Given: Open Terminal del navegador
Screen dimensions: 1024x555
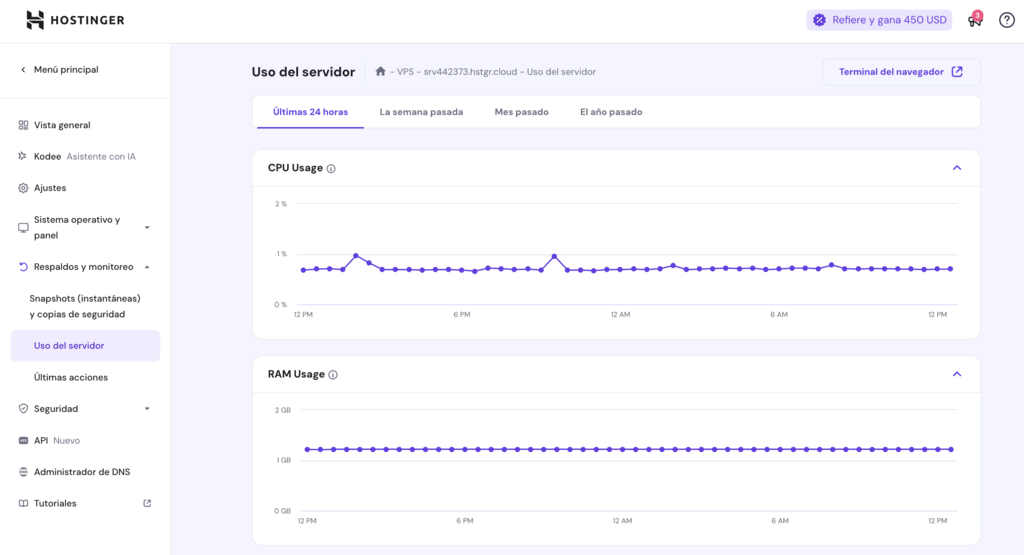Looking at the screenshot, I should (900, 72).
